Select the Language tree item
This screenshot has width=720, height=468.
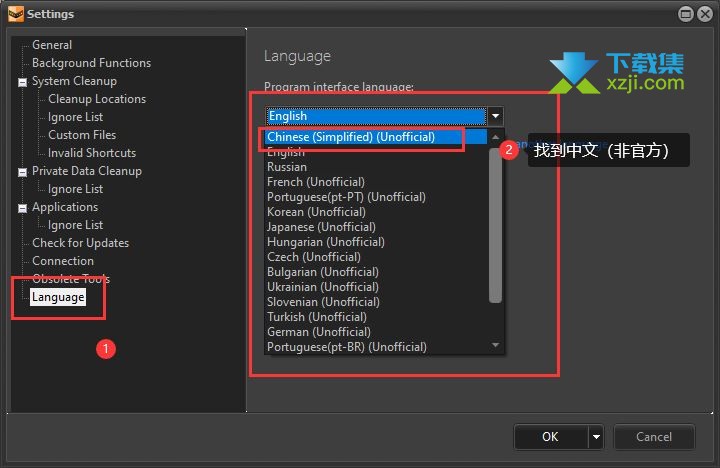[x=58, y=297]
